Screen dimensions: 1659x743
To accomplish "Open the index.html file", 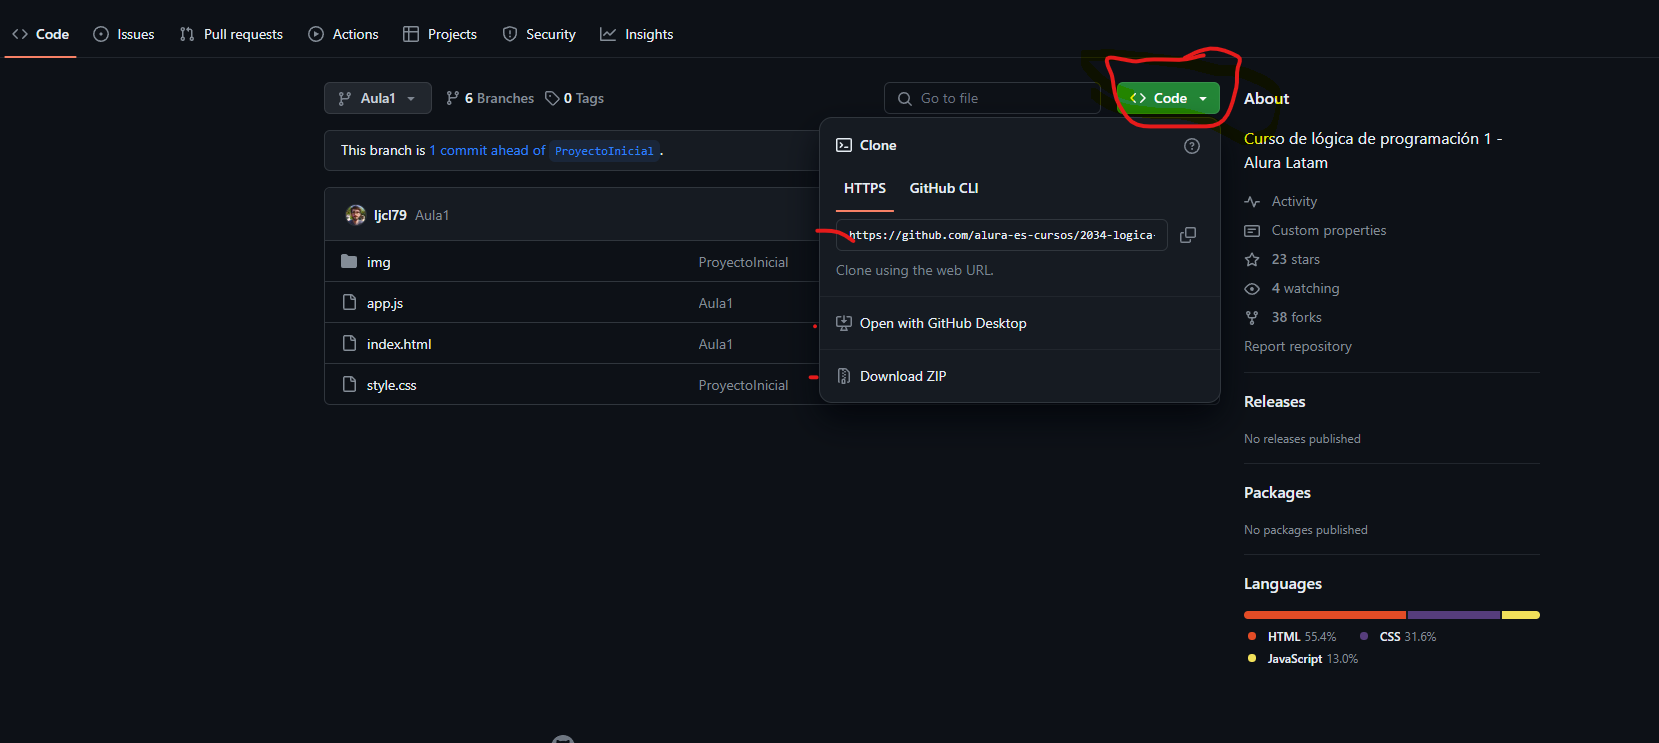I will [399, 344].
